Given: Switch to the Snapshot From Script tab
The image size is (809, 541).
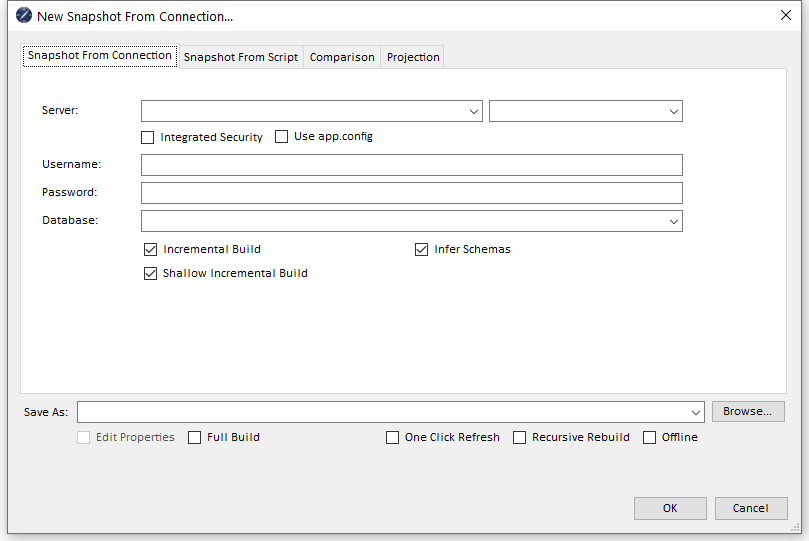Looking at the screenshot, I should [x=241, y=57].
